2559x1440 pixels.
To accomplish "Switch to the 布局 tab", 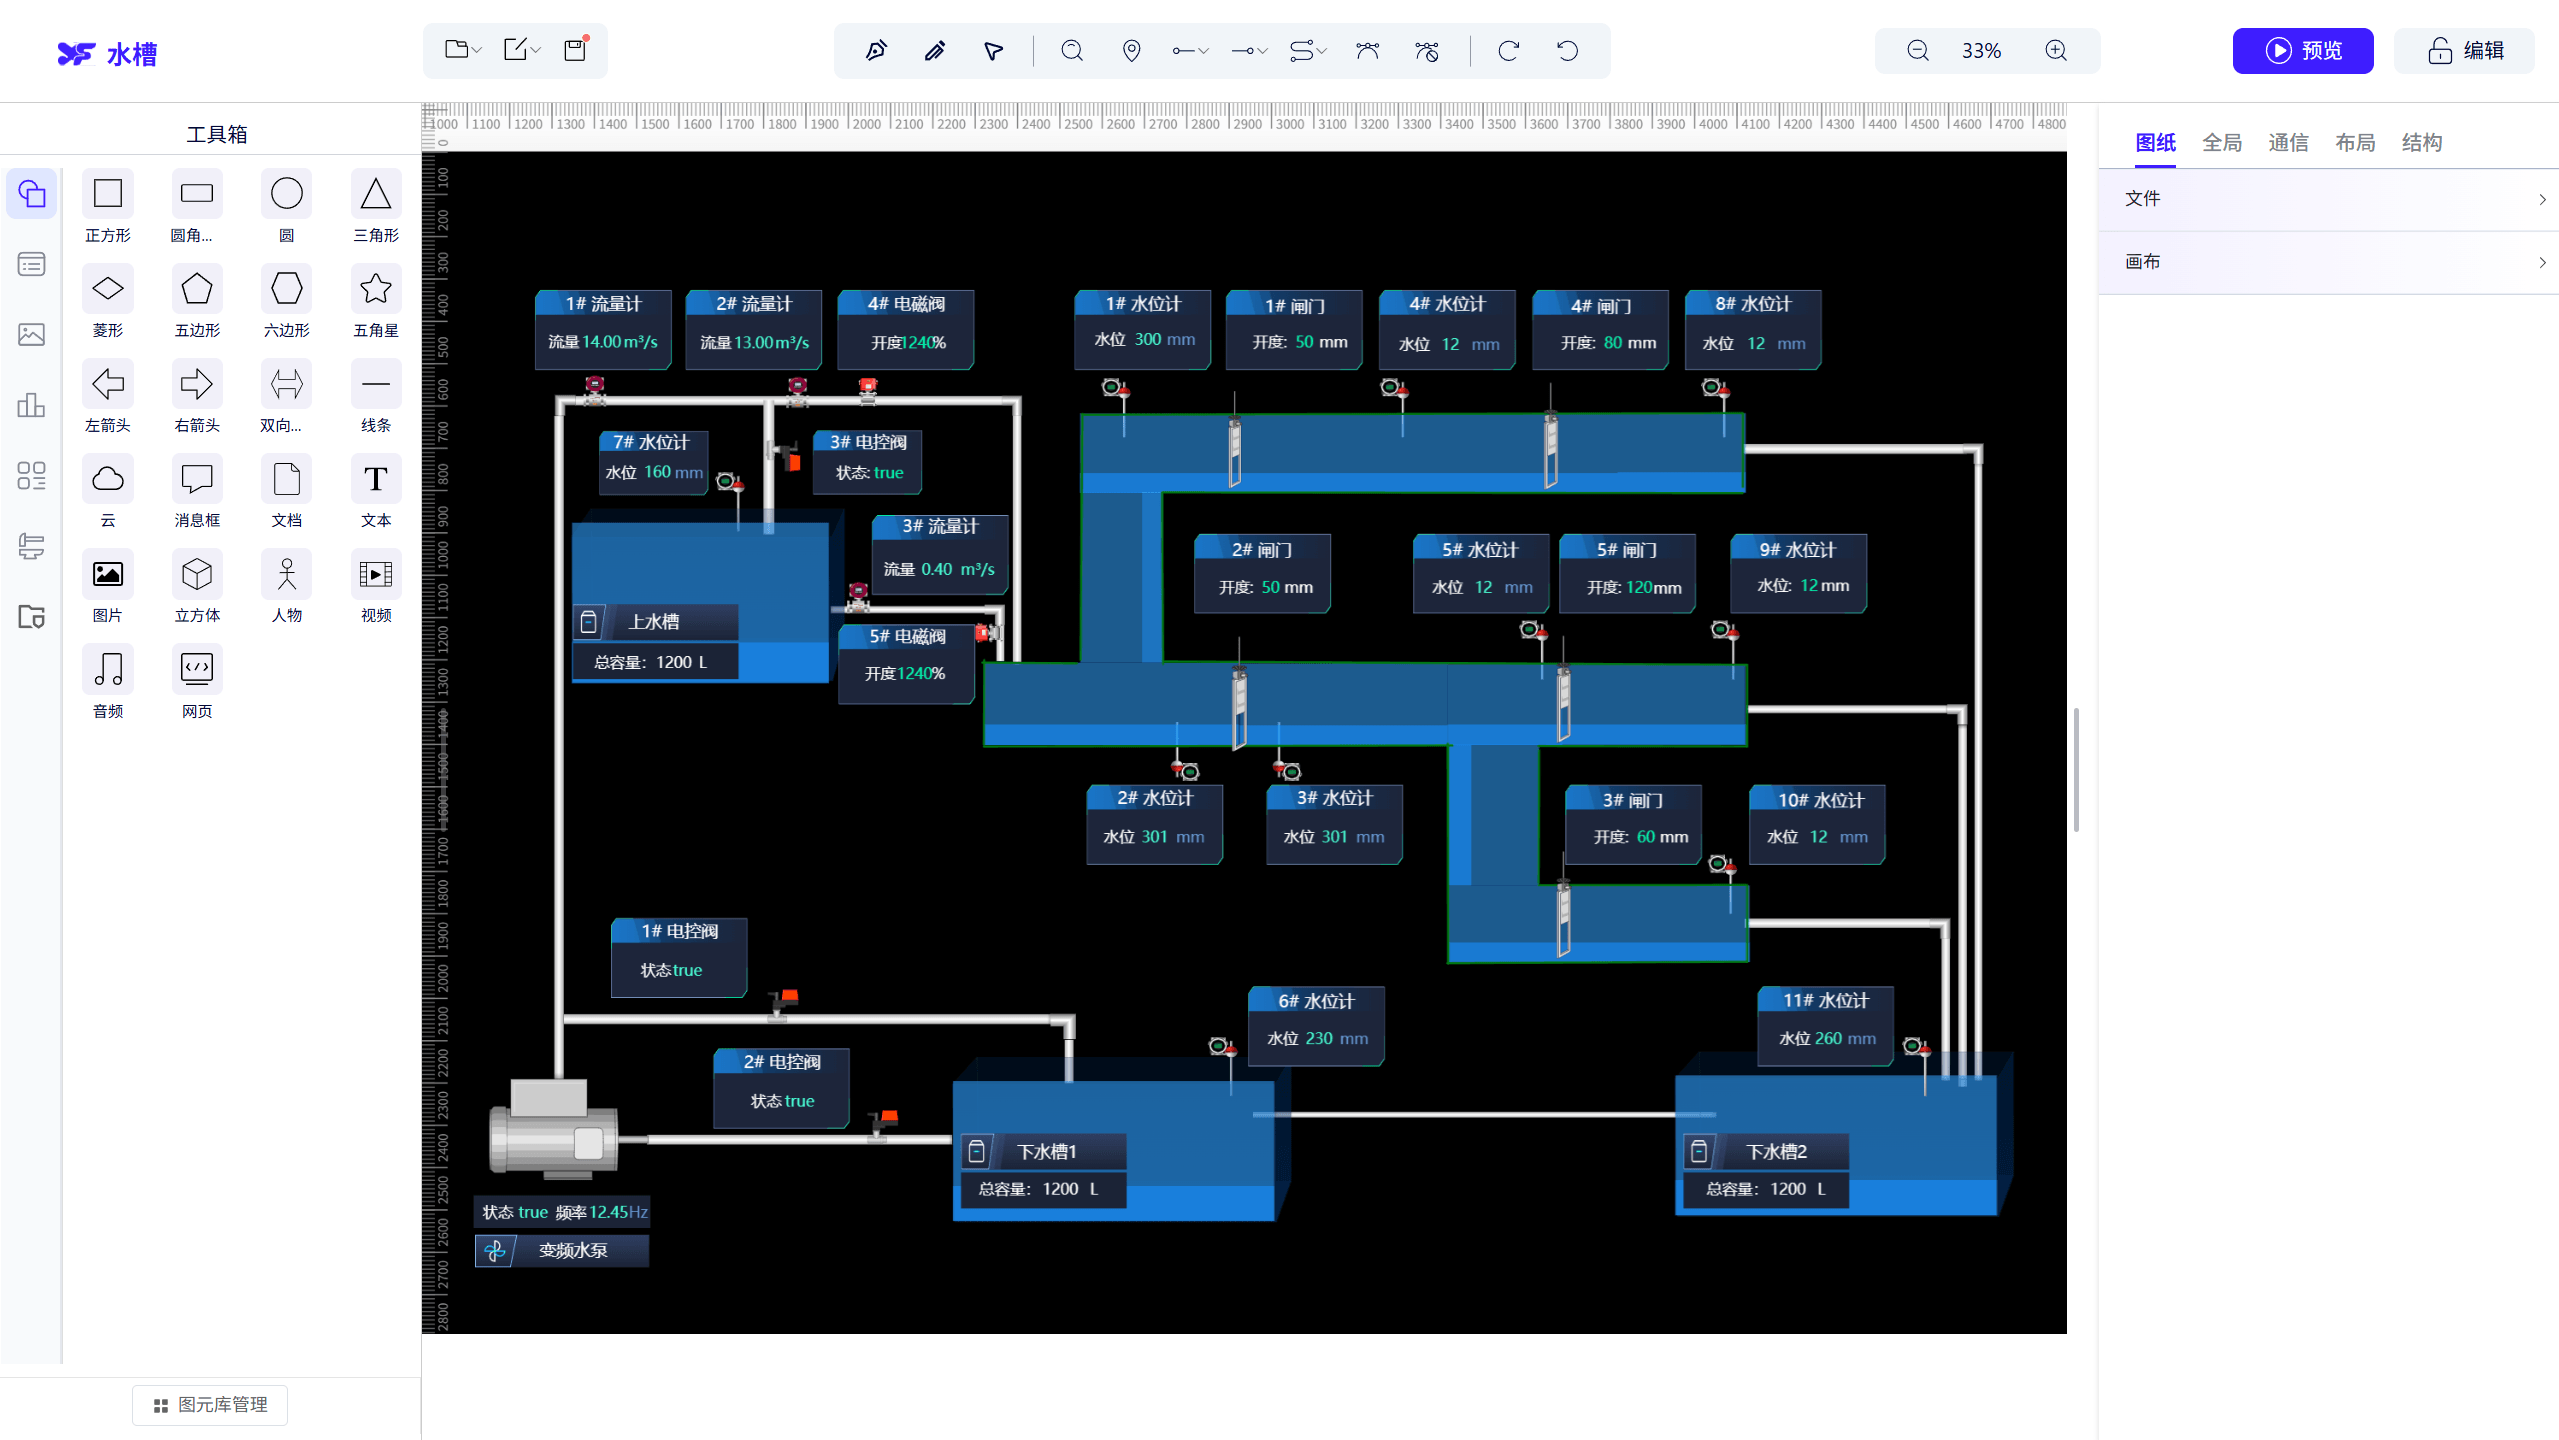I will (2355, 143).
